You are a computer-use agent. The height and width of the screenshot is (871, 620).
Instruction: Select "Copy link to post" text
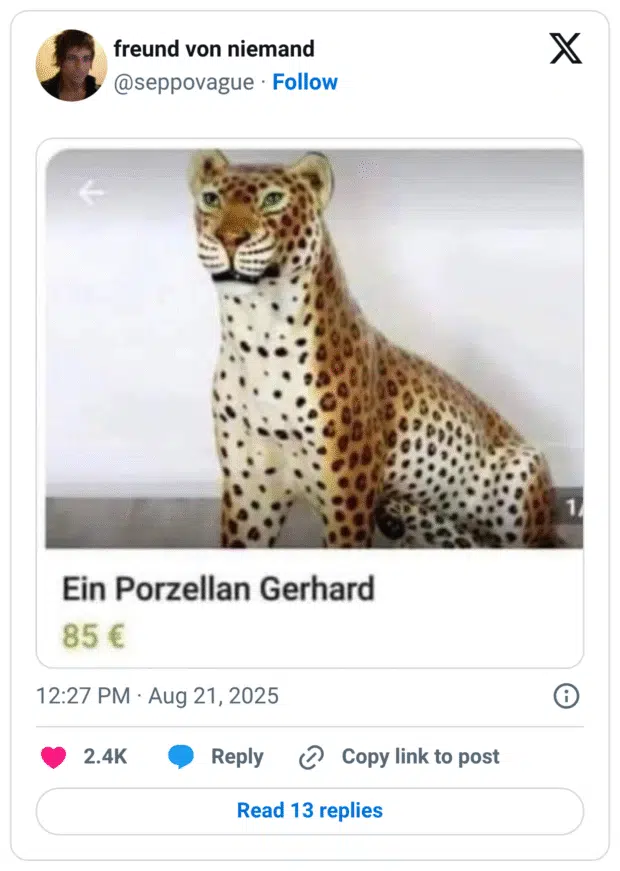pyautogui.click(x=420, y=757)
